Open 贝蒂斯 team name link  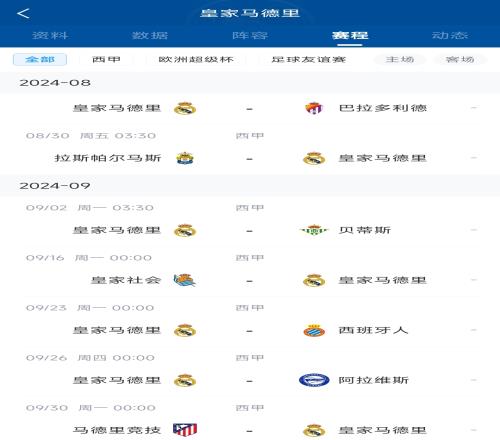pos(364,230)
